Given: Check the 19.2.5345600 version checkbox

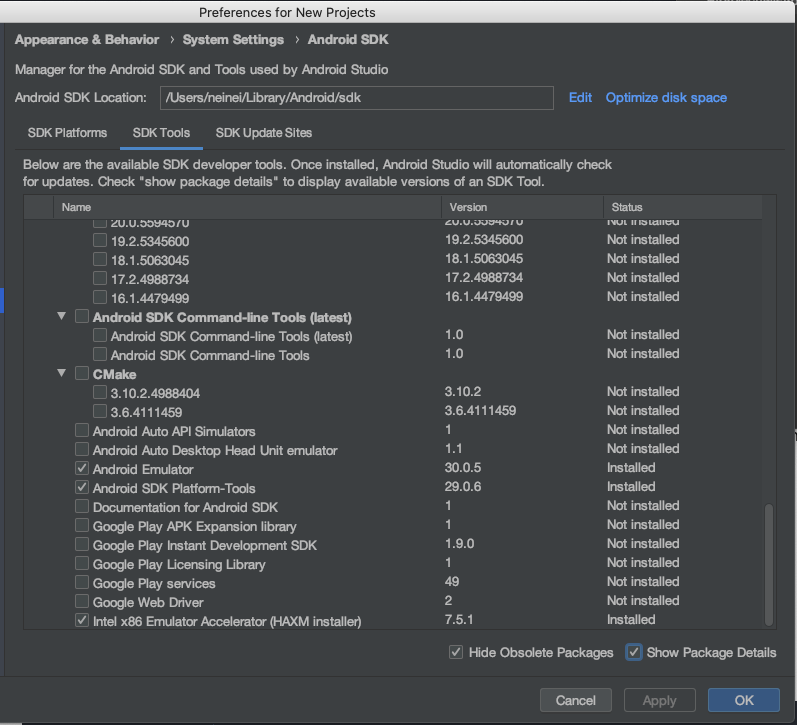Looking at the screenshot, I should coord(100,240).
